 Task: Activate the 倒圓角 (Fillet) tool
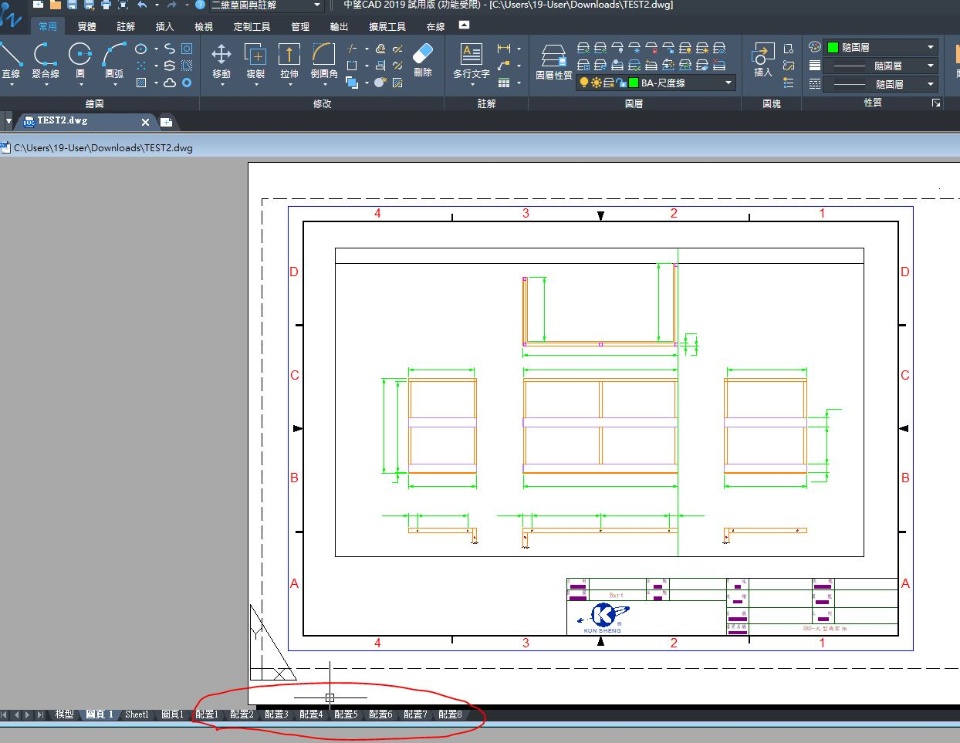point(324,60)
